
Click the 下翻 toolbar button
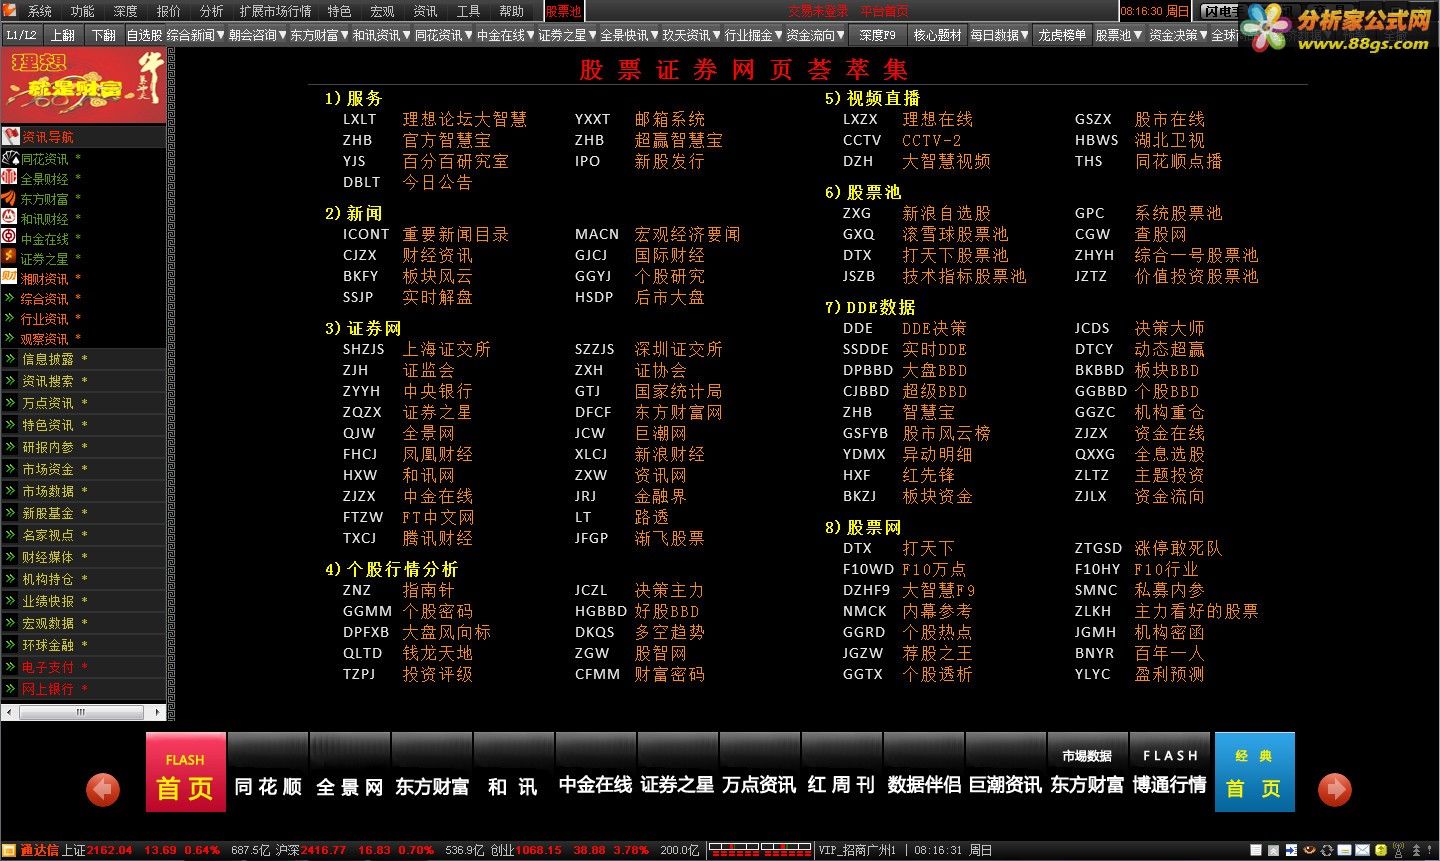pos(104,35)
